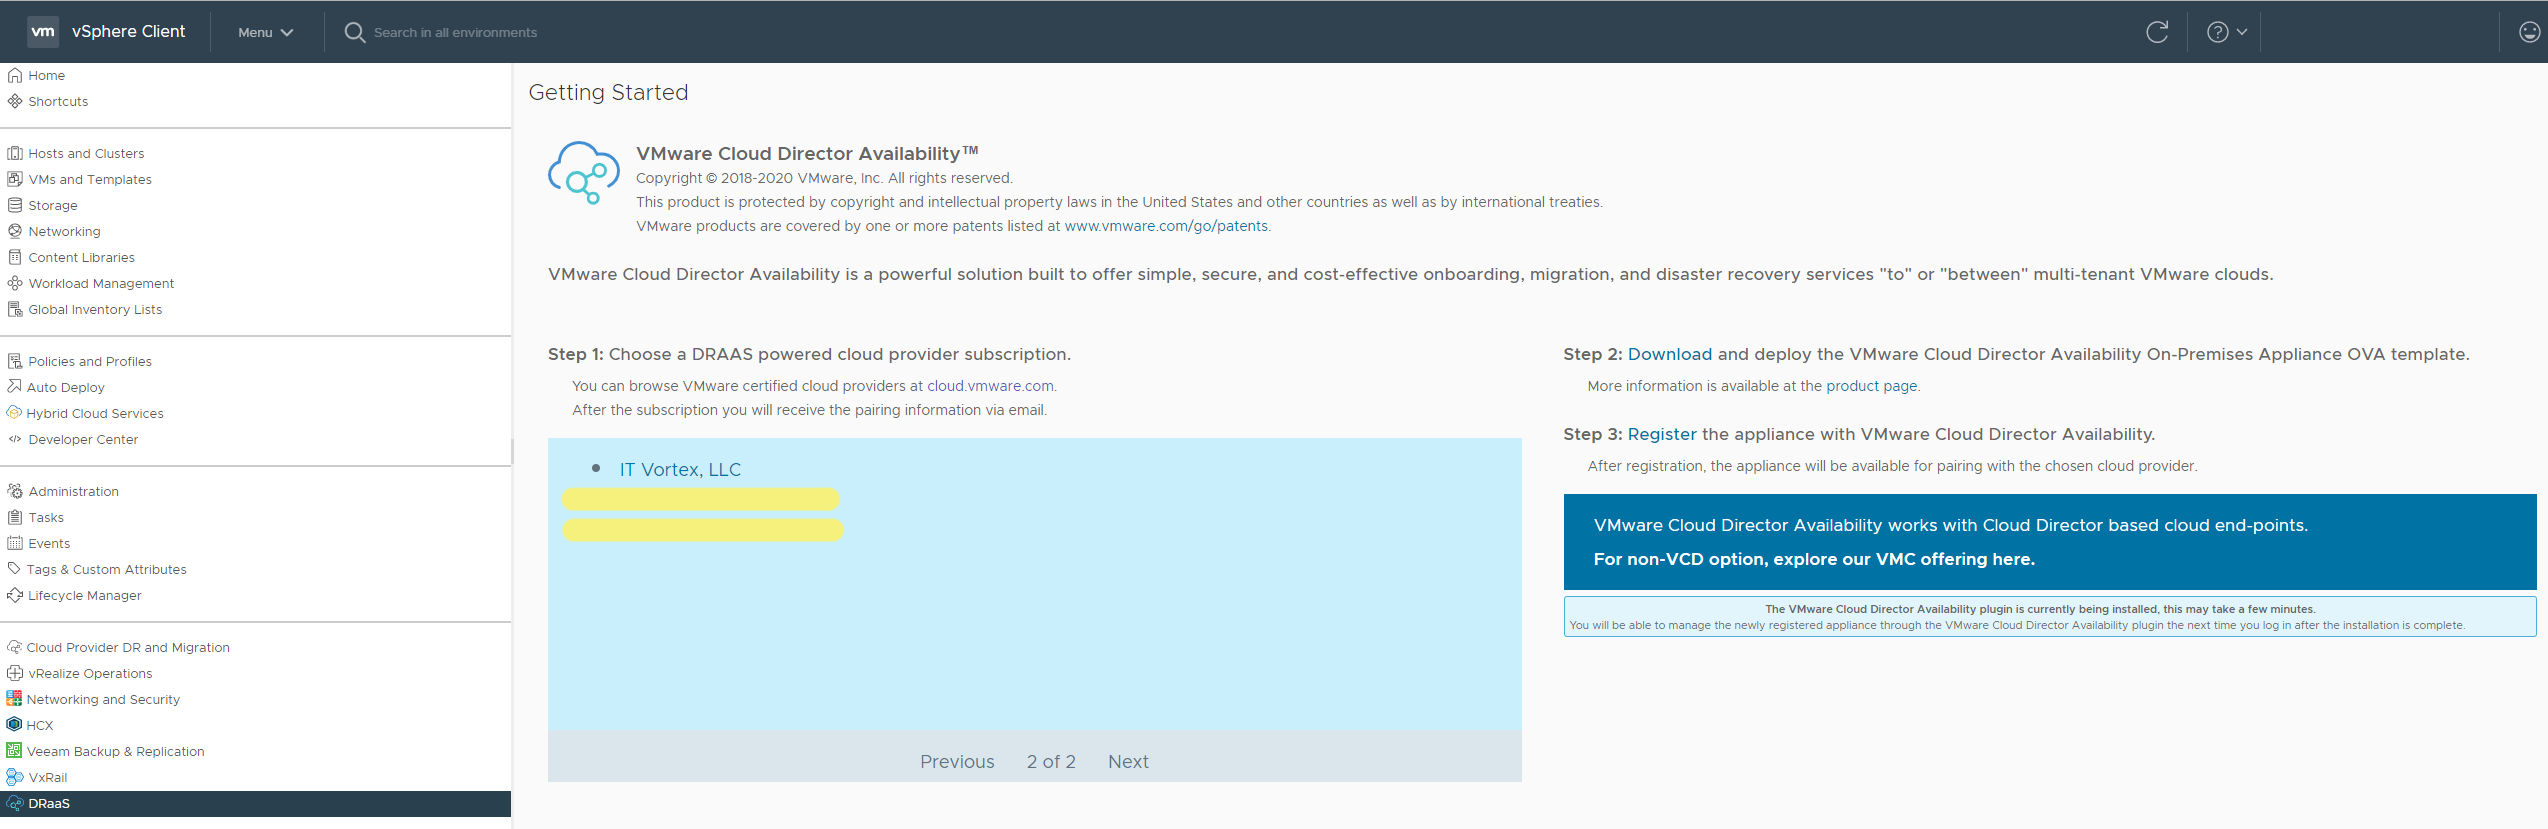2548x829 pixels.
Task: Click the VMware vm logo icon
Action: coord(42,31)
